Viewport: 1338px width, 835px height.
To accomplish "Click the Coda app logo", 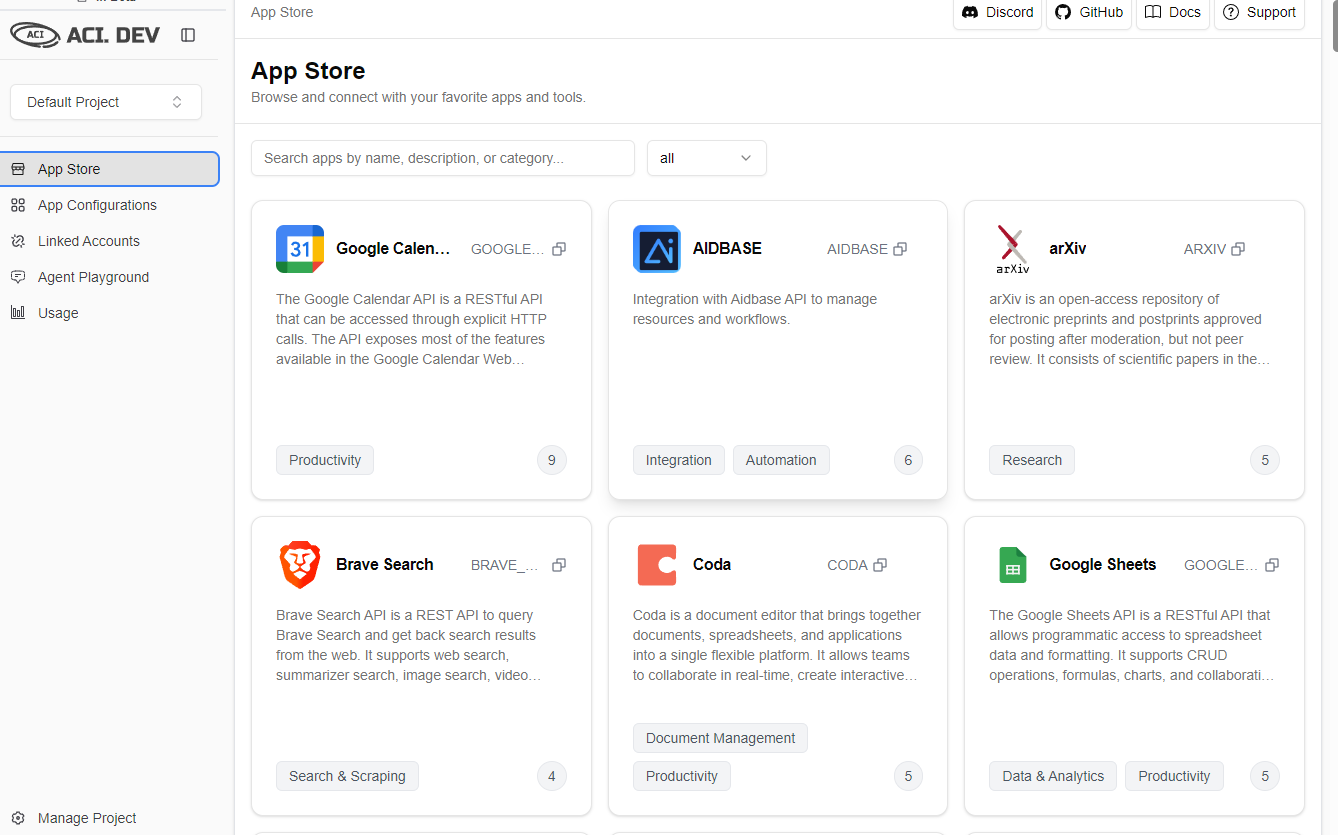I will tap(657, 565).
